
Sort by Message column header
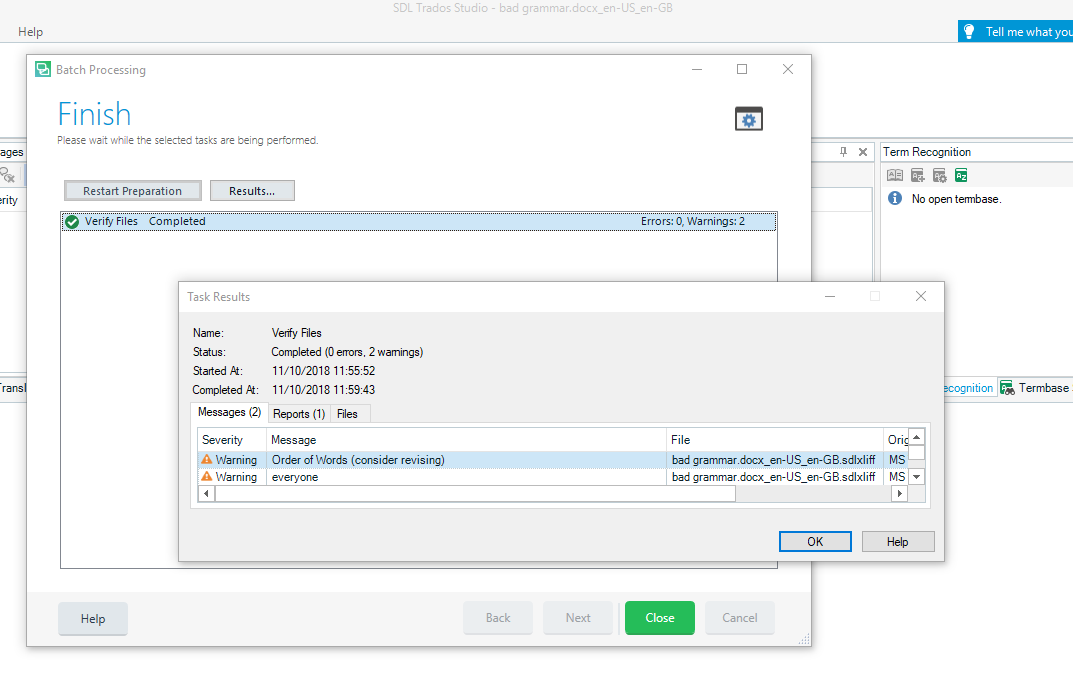[x=467, y=440]
